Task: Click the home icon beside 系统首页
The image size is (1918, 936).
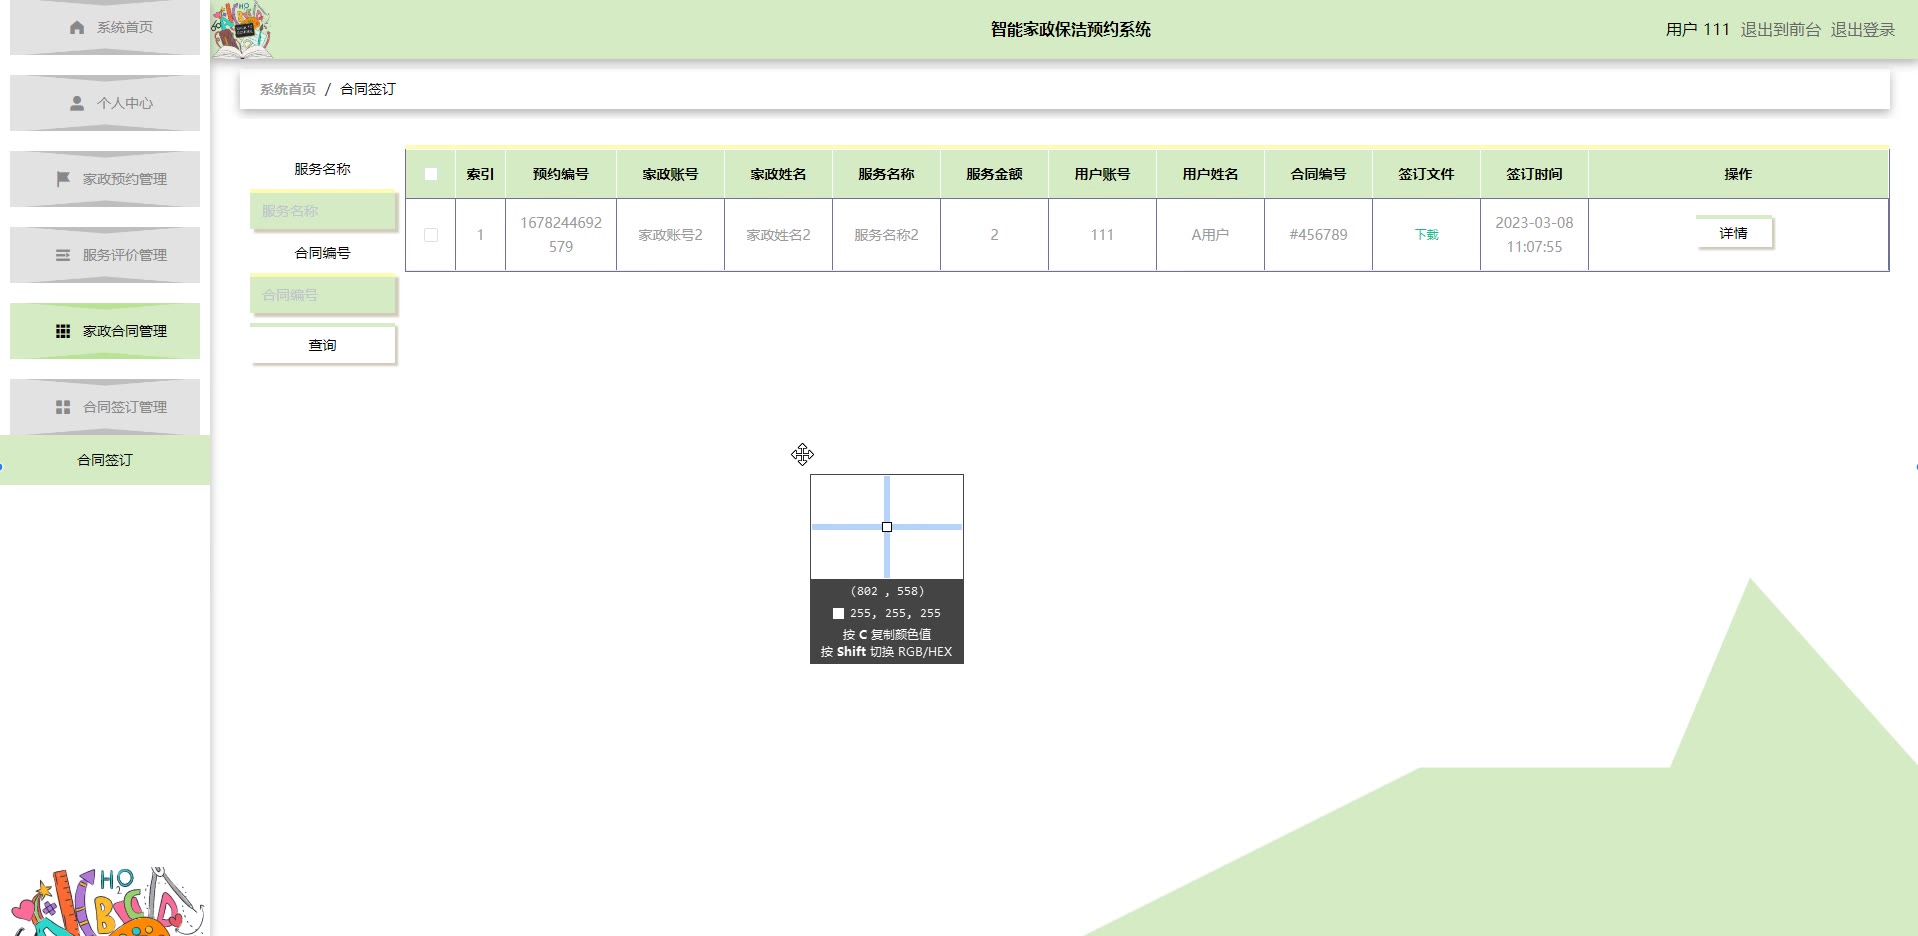Action: (x=77, y=27)
